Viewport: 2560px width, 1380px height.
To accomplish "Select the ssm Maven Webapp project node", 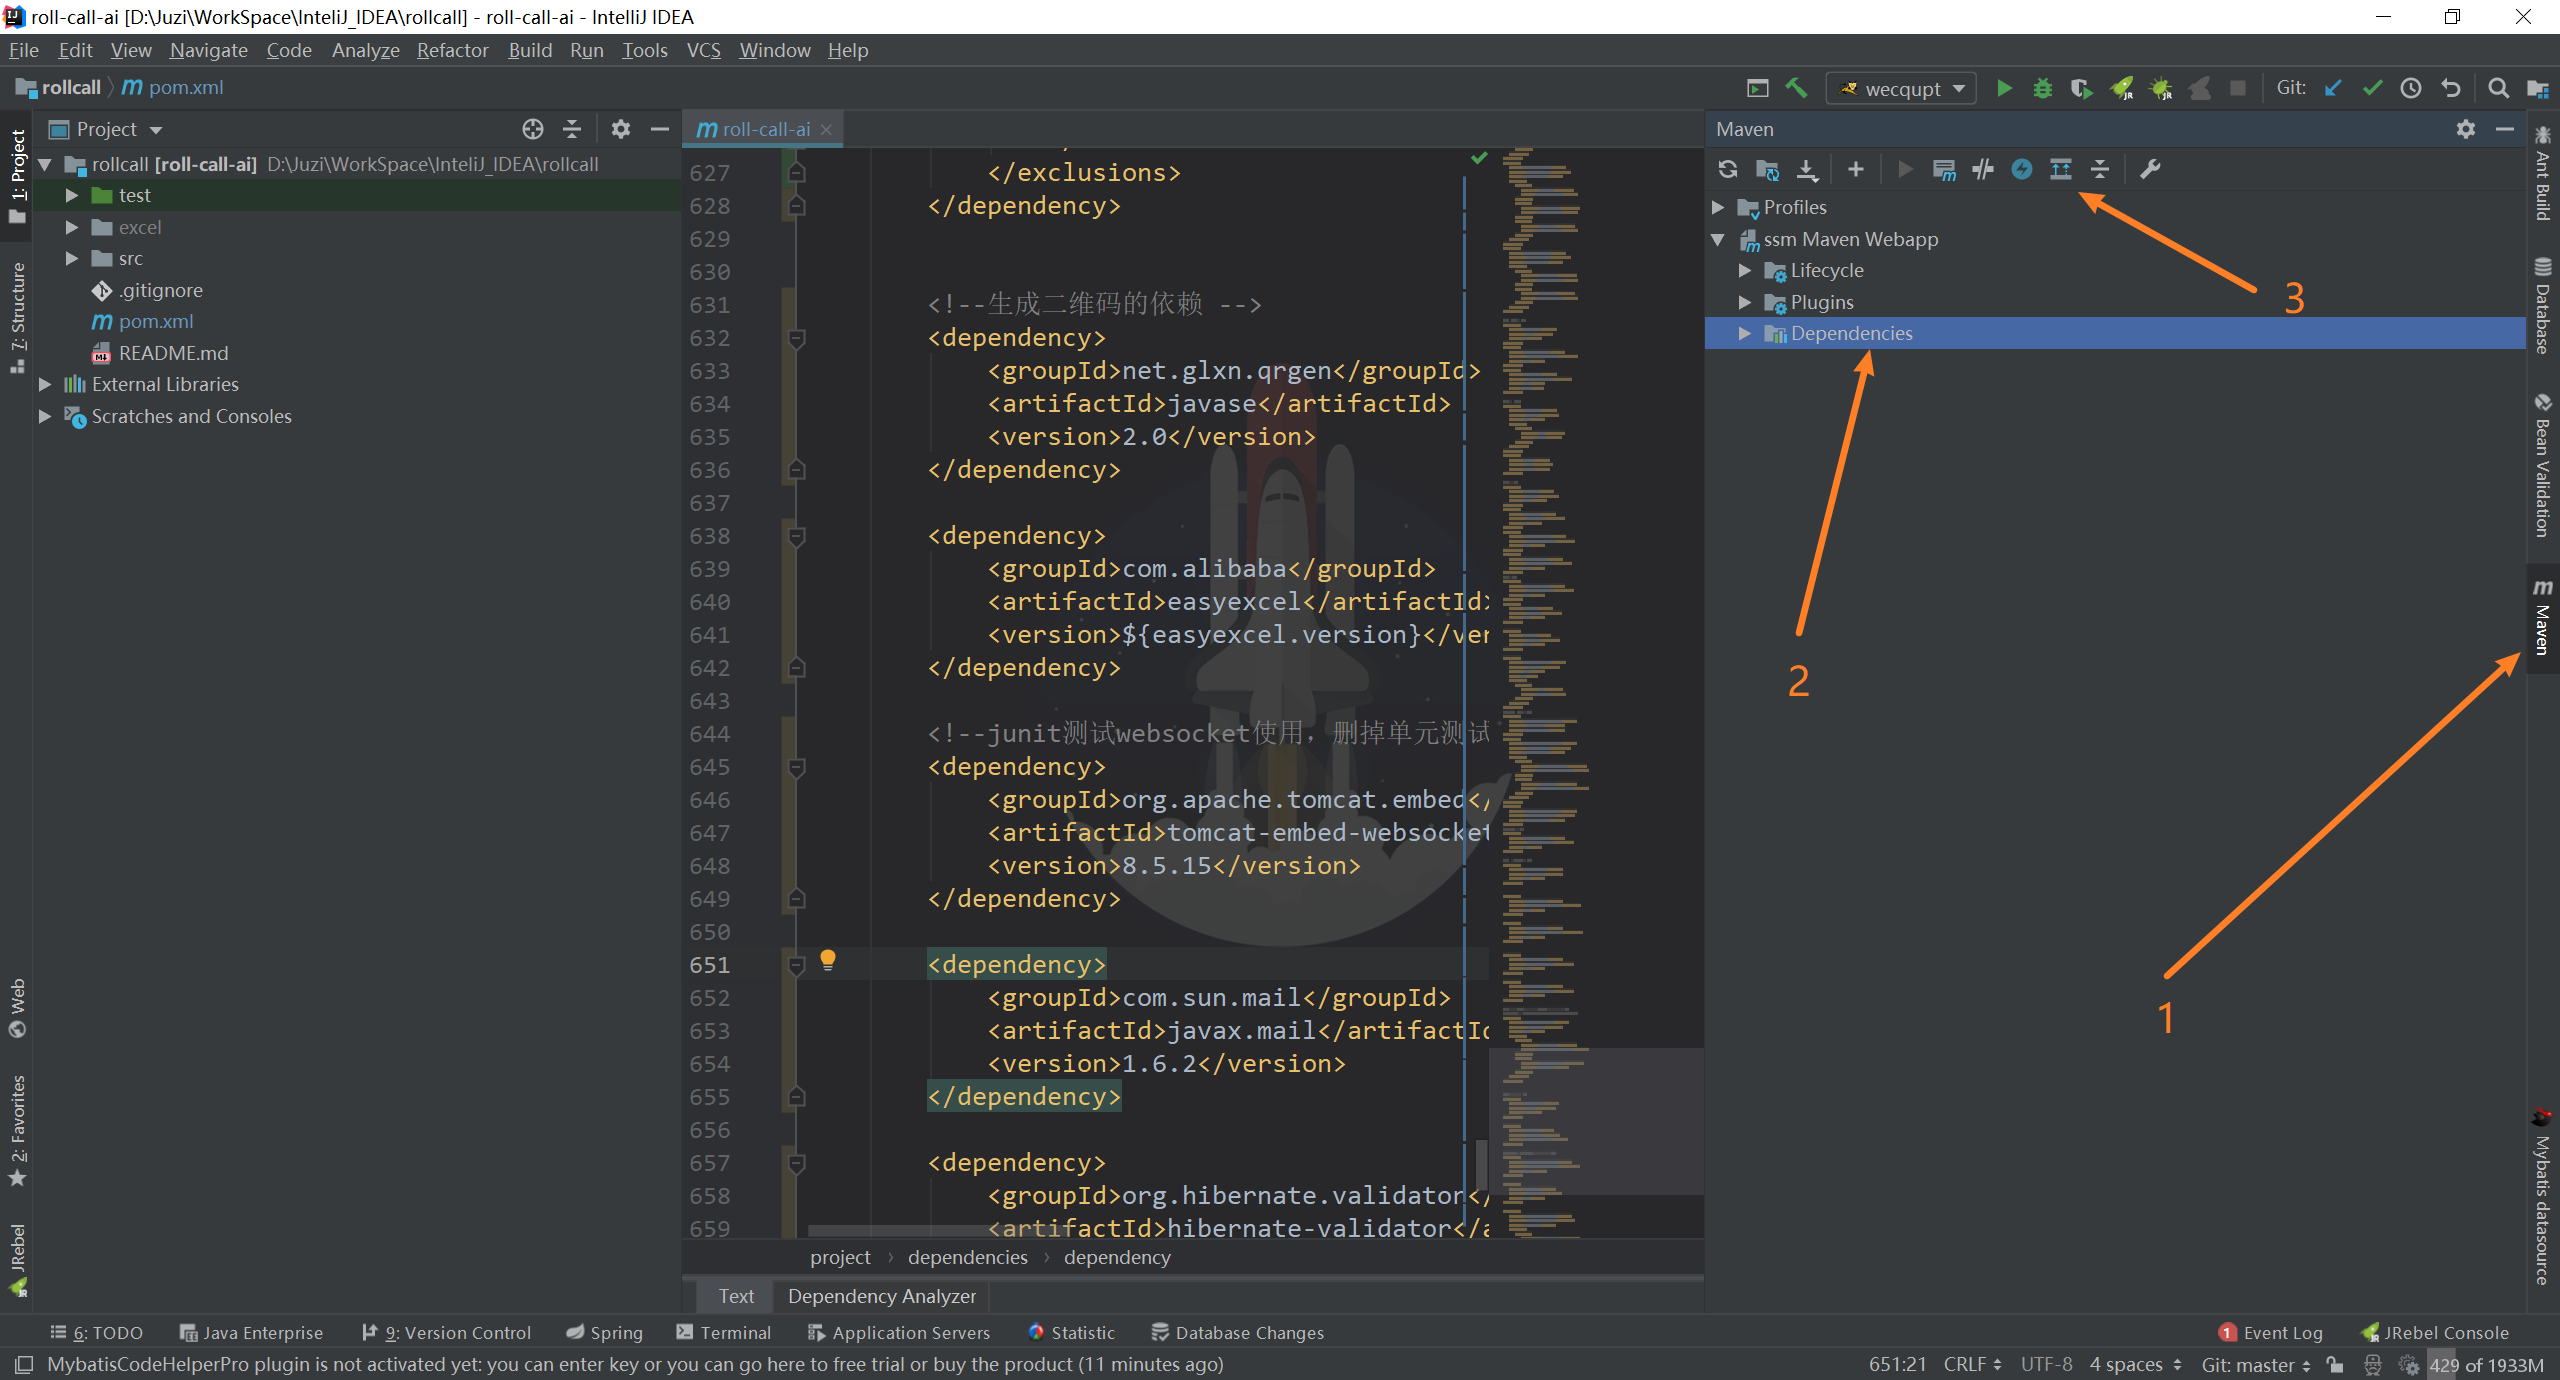I will click(x=1850, y=238).
